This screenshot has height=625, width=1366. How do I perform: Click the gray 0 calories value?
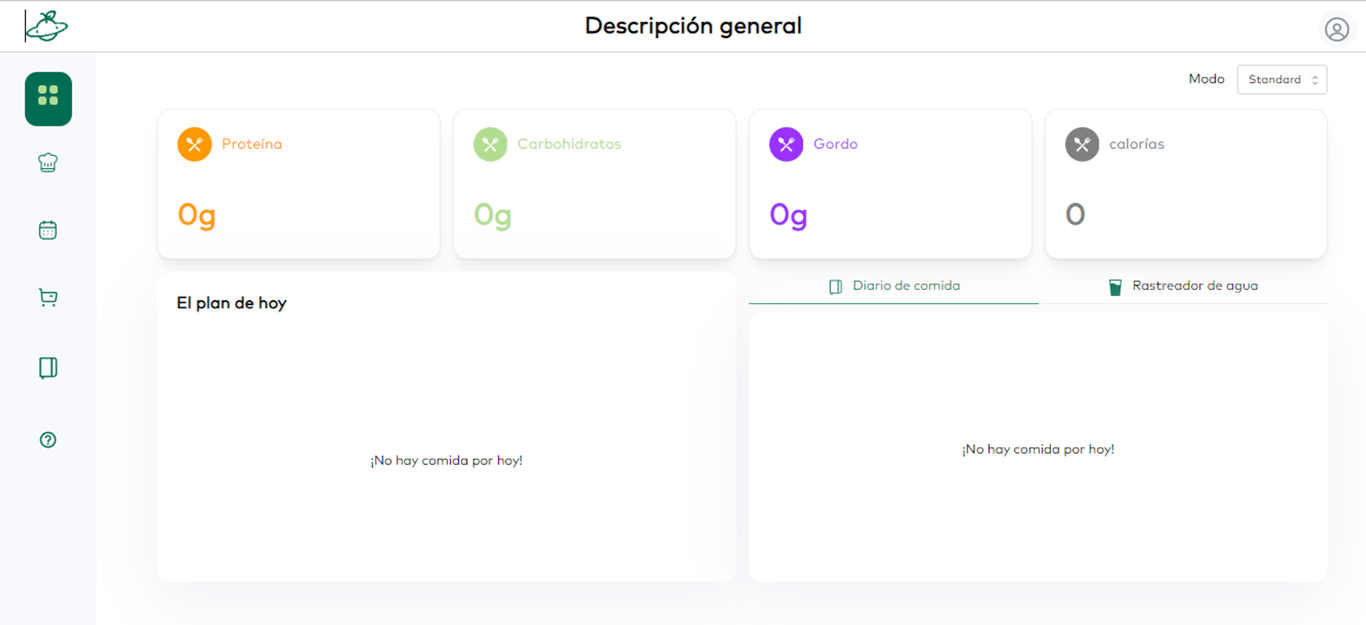tap(1075, 214)
